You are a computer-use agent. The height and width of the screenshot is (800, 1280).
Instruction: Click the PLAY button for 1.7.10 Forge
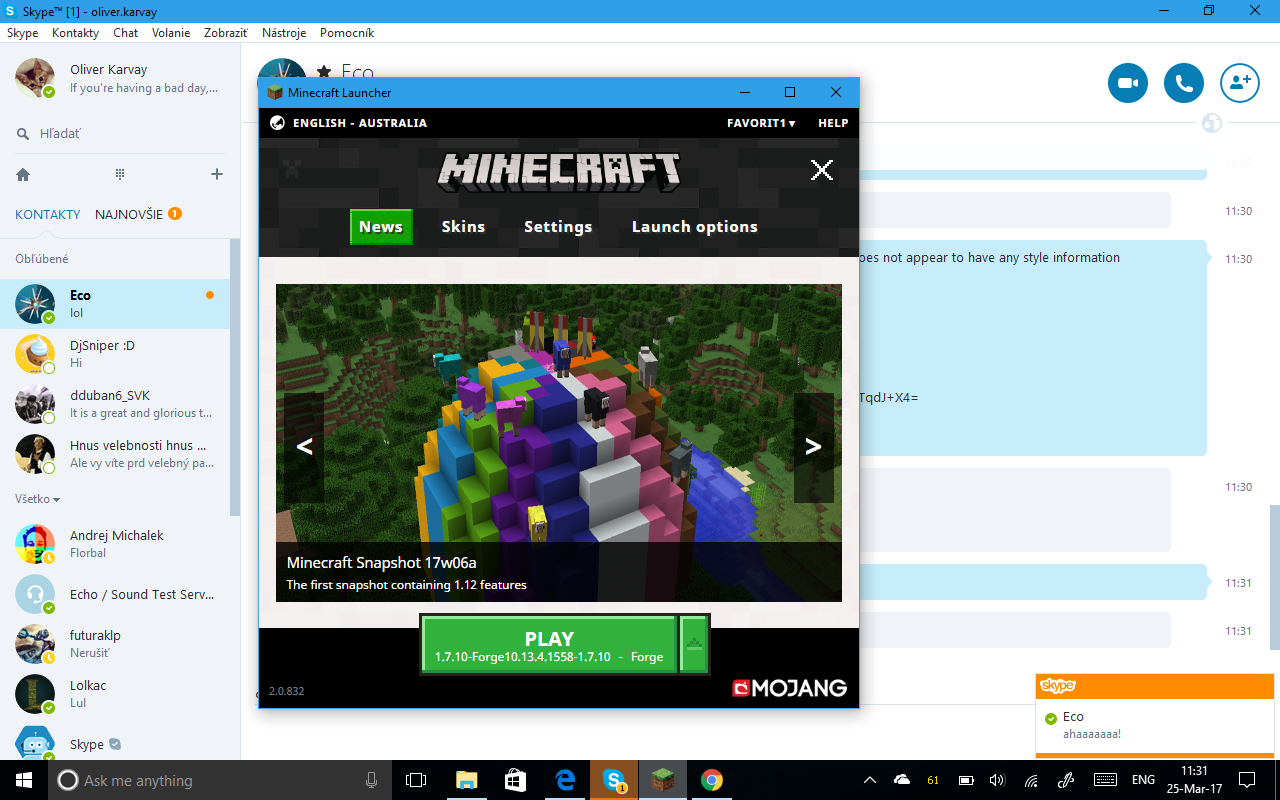549,644
